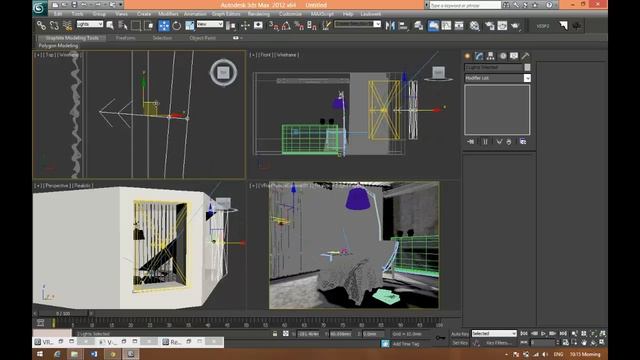
Task: Open the Motion command panel tab
Action: (x=503, y=56)
